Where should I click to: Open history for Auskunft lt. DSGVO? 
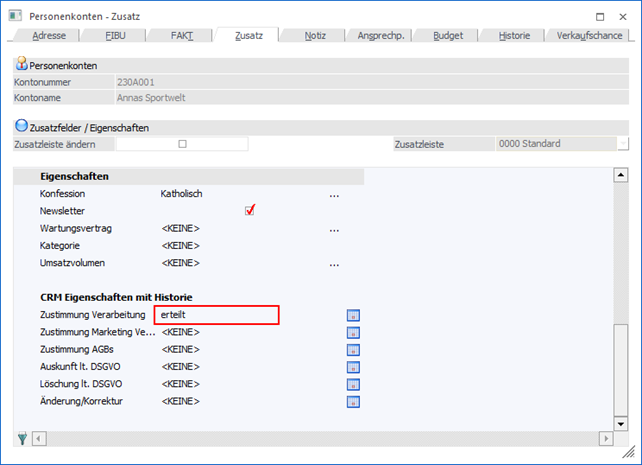point(353,366)
